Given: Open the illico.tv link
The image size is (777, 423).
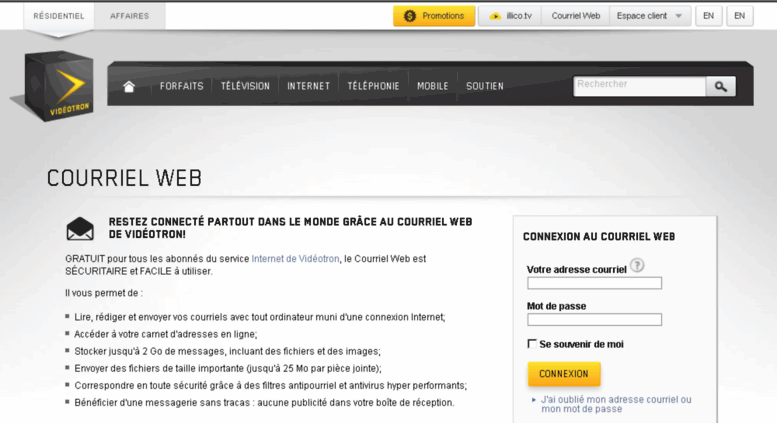Looking at the screenshot, I should point(510,16).
